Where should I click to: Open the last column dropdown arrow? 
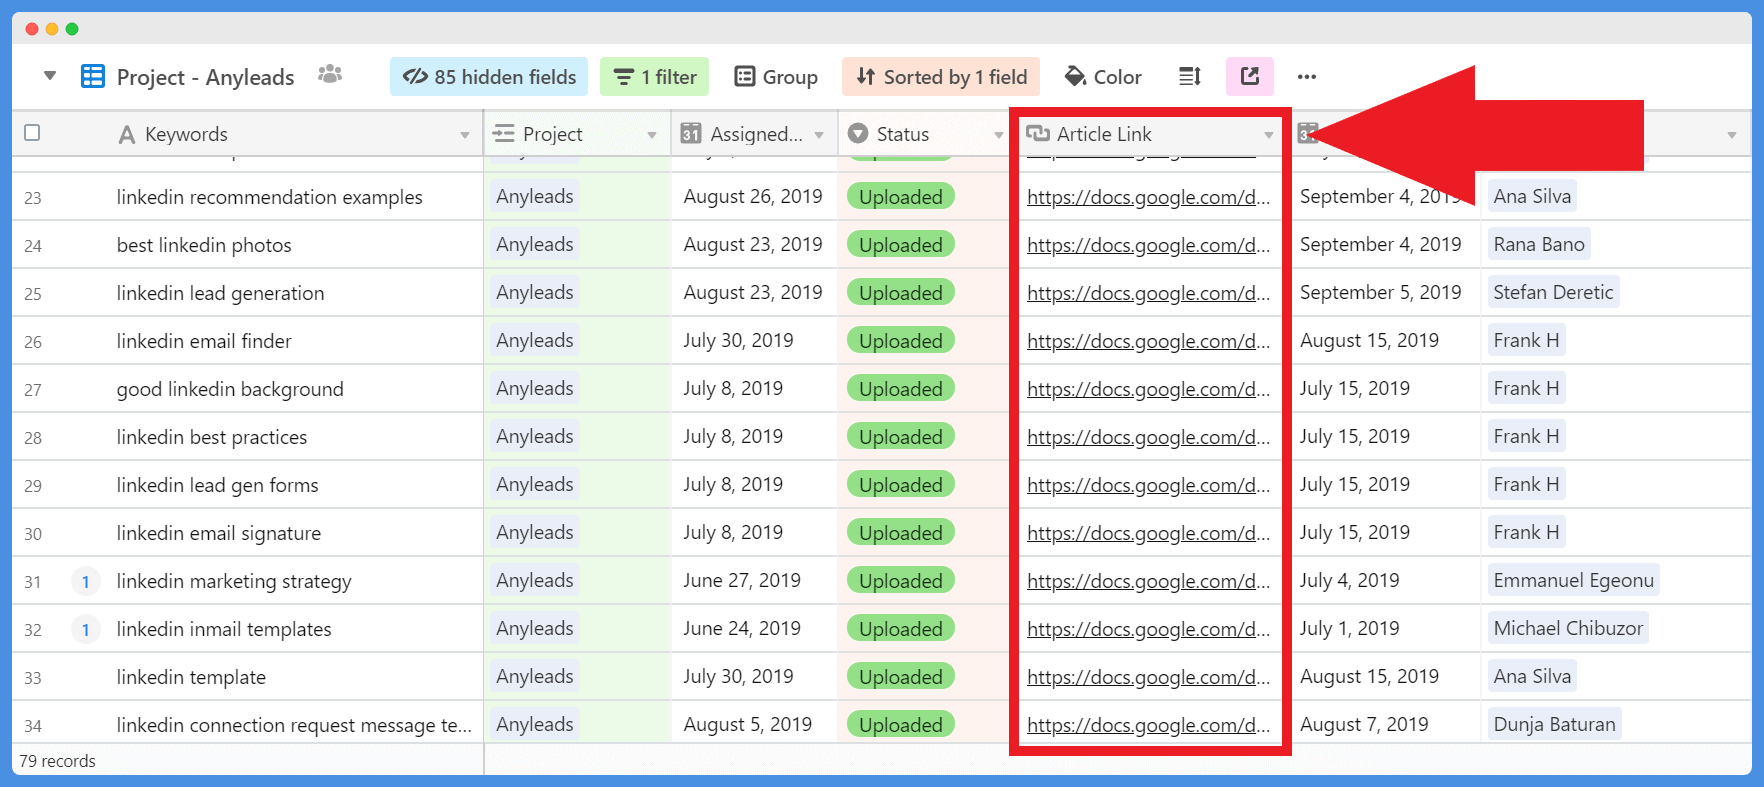(x=1732, y=135)
